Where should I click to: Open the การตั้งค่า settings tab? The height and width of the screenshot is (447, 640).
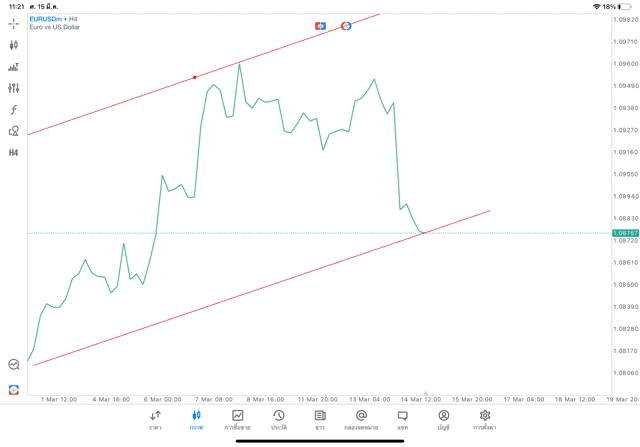[485, 420]
